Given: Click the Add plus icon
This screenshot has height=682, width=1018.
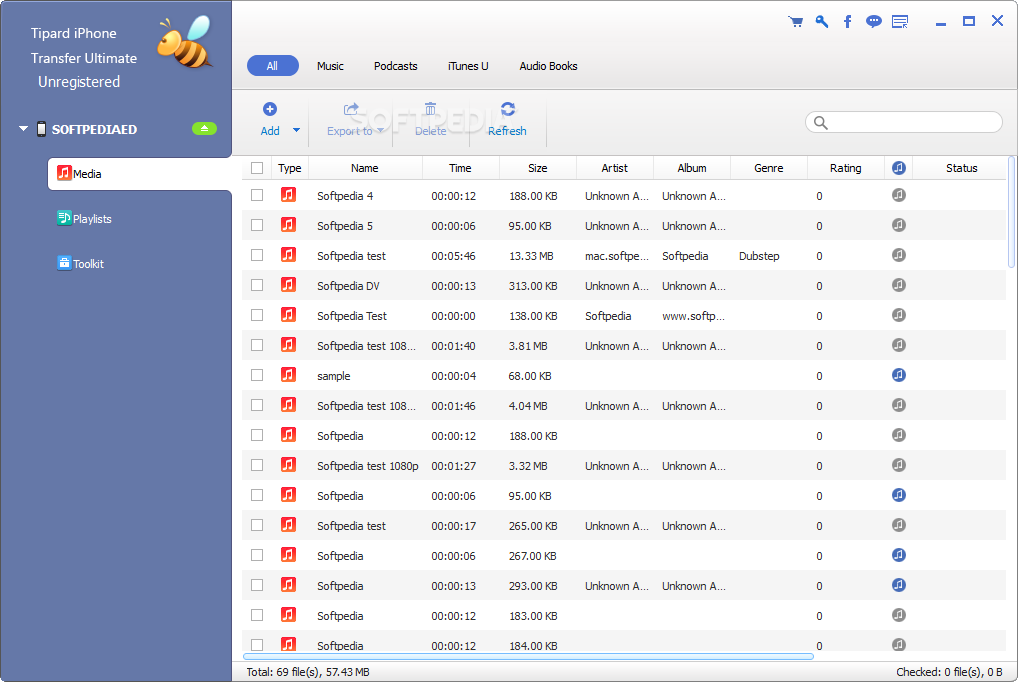Looking at the screenshot, I should click(270, 109).
